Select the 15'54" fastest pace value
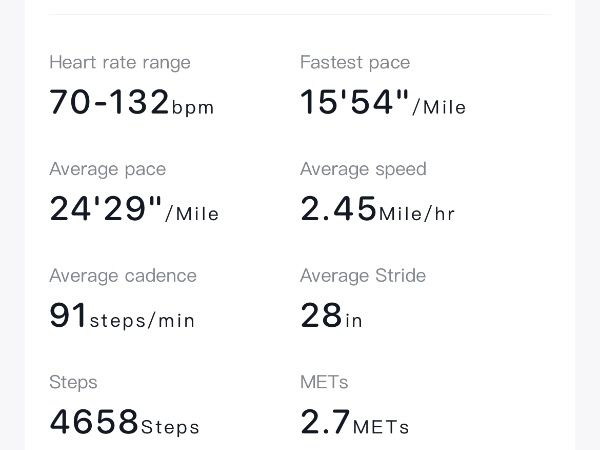 tap(355, 102)
